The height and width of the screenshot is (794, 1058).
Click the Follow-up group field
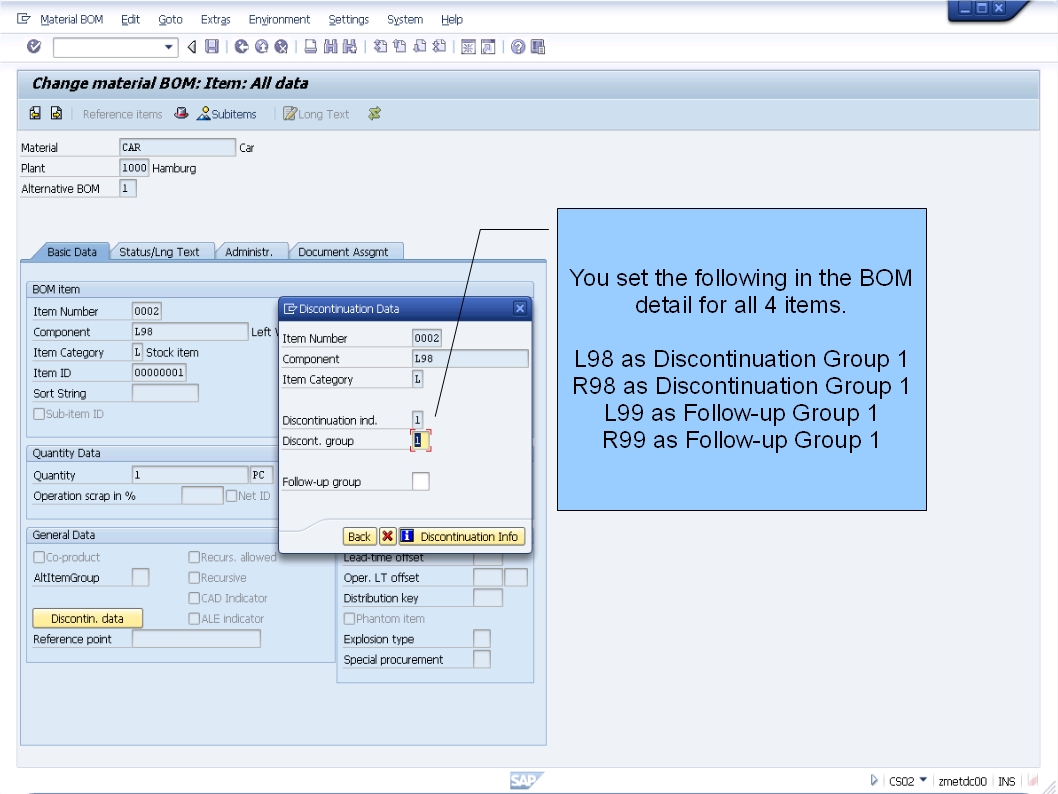[x=420, y=482]
